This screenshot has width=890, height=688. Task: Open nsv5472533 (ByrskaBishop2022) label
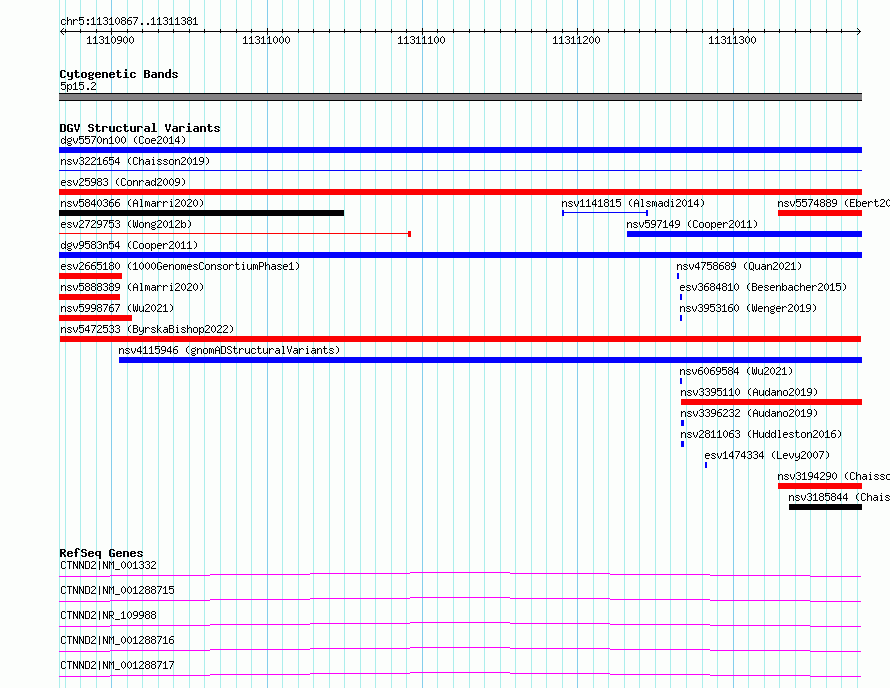[x=147, y=329]
